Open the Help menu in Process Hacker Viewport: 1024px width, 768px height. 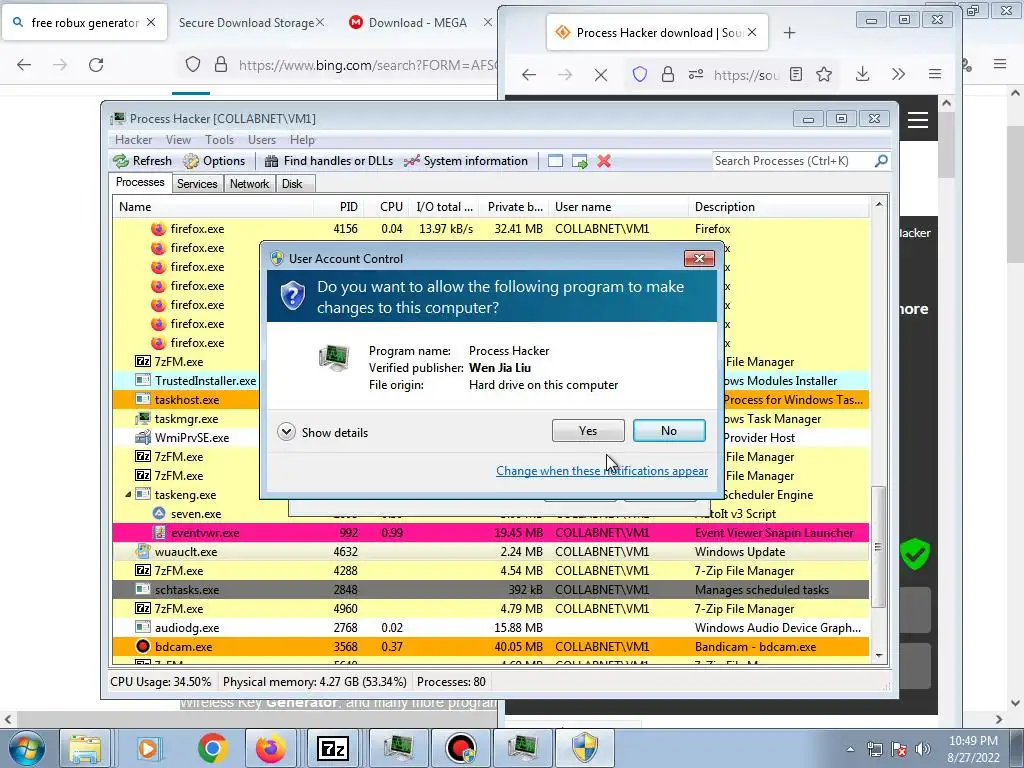point(302,140)
